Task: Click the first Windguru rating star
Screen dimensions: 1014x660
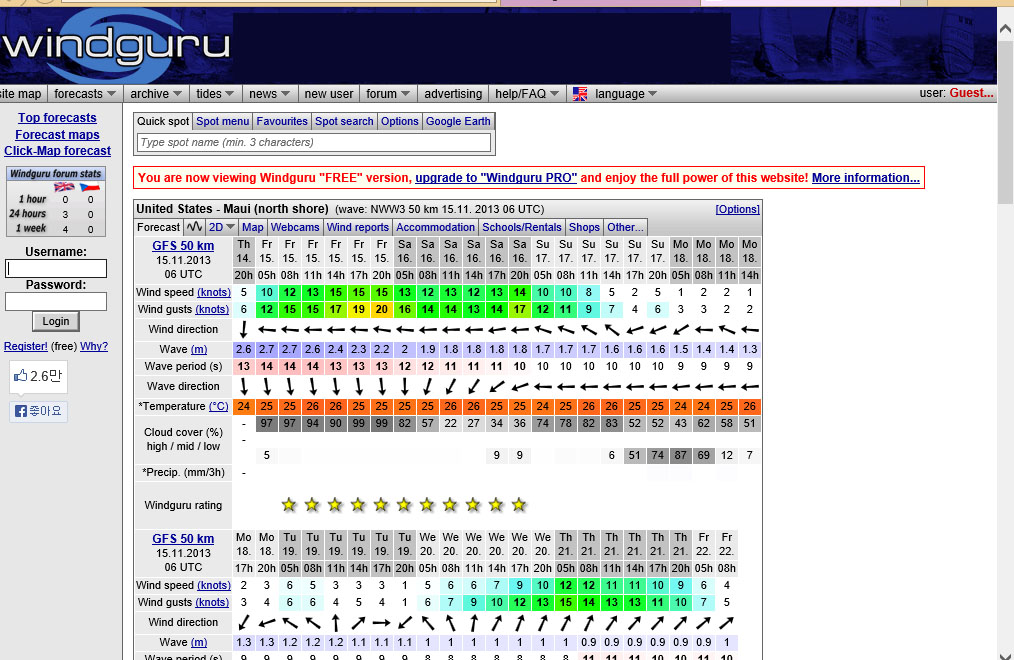Action: click(x=289, y=505)
